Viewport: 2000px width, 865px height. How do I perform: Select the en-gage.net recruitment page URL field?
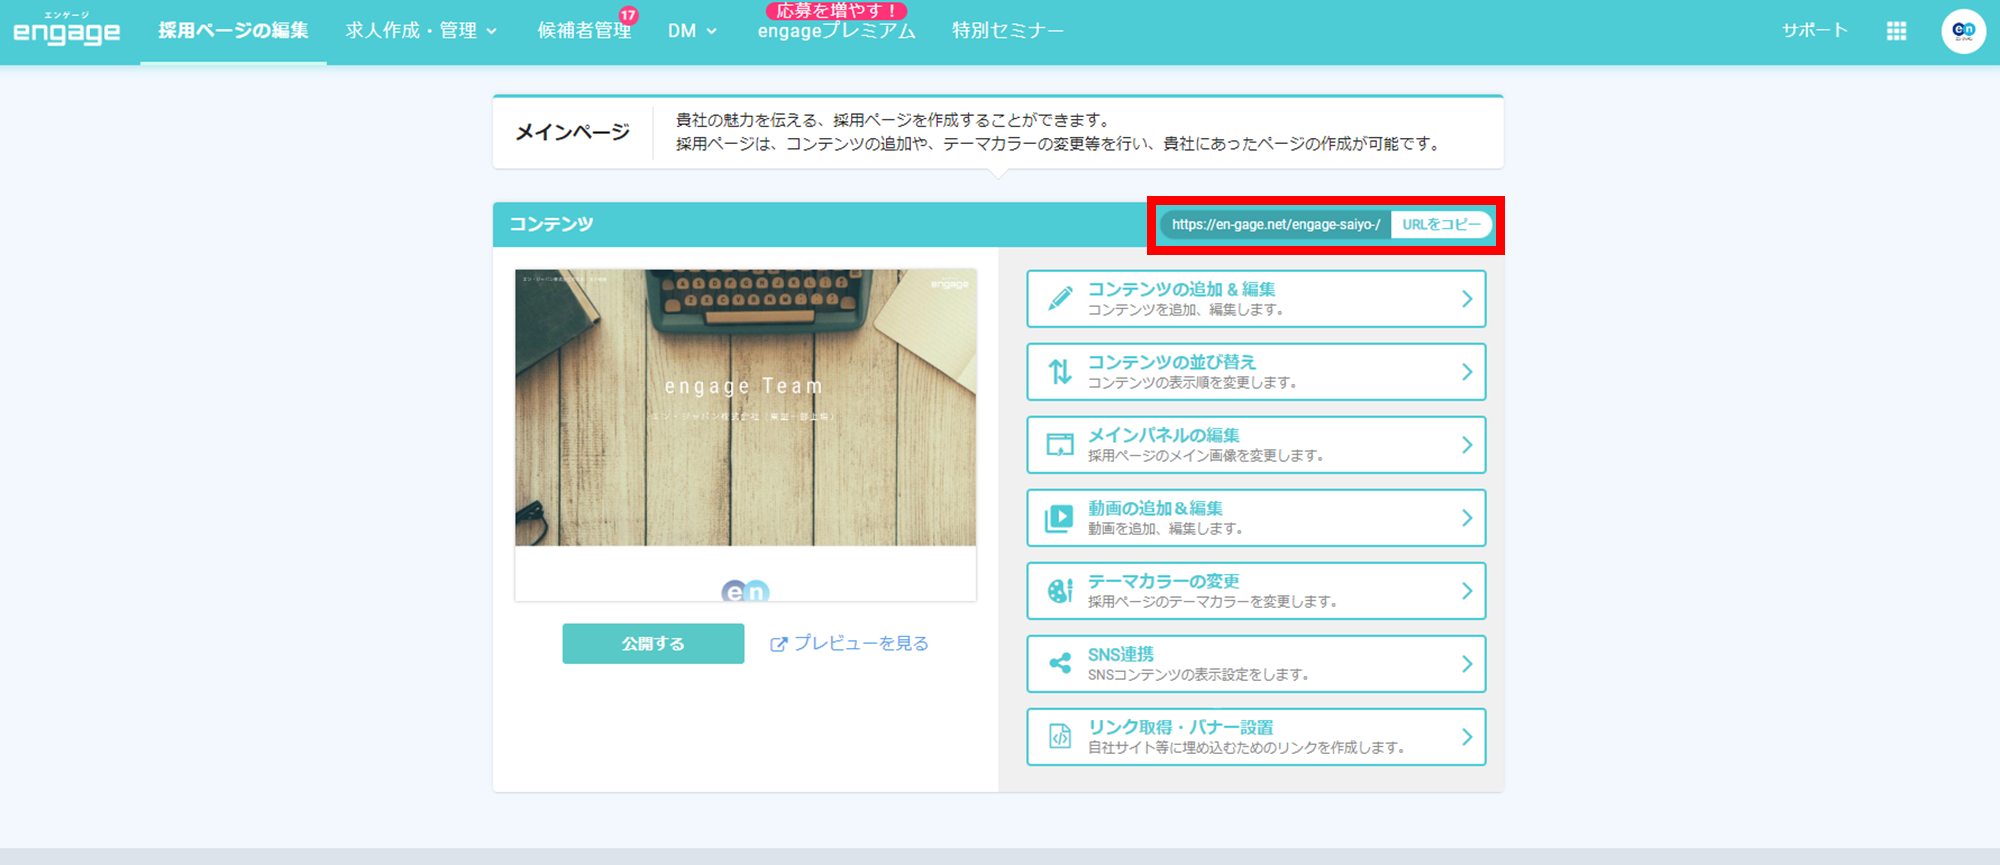point(1275,224)
